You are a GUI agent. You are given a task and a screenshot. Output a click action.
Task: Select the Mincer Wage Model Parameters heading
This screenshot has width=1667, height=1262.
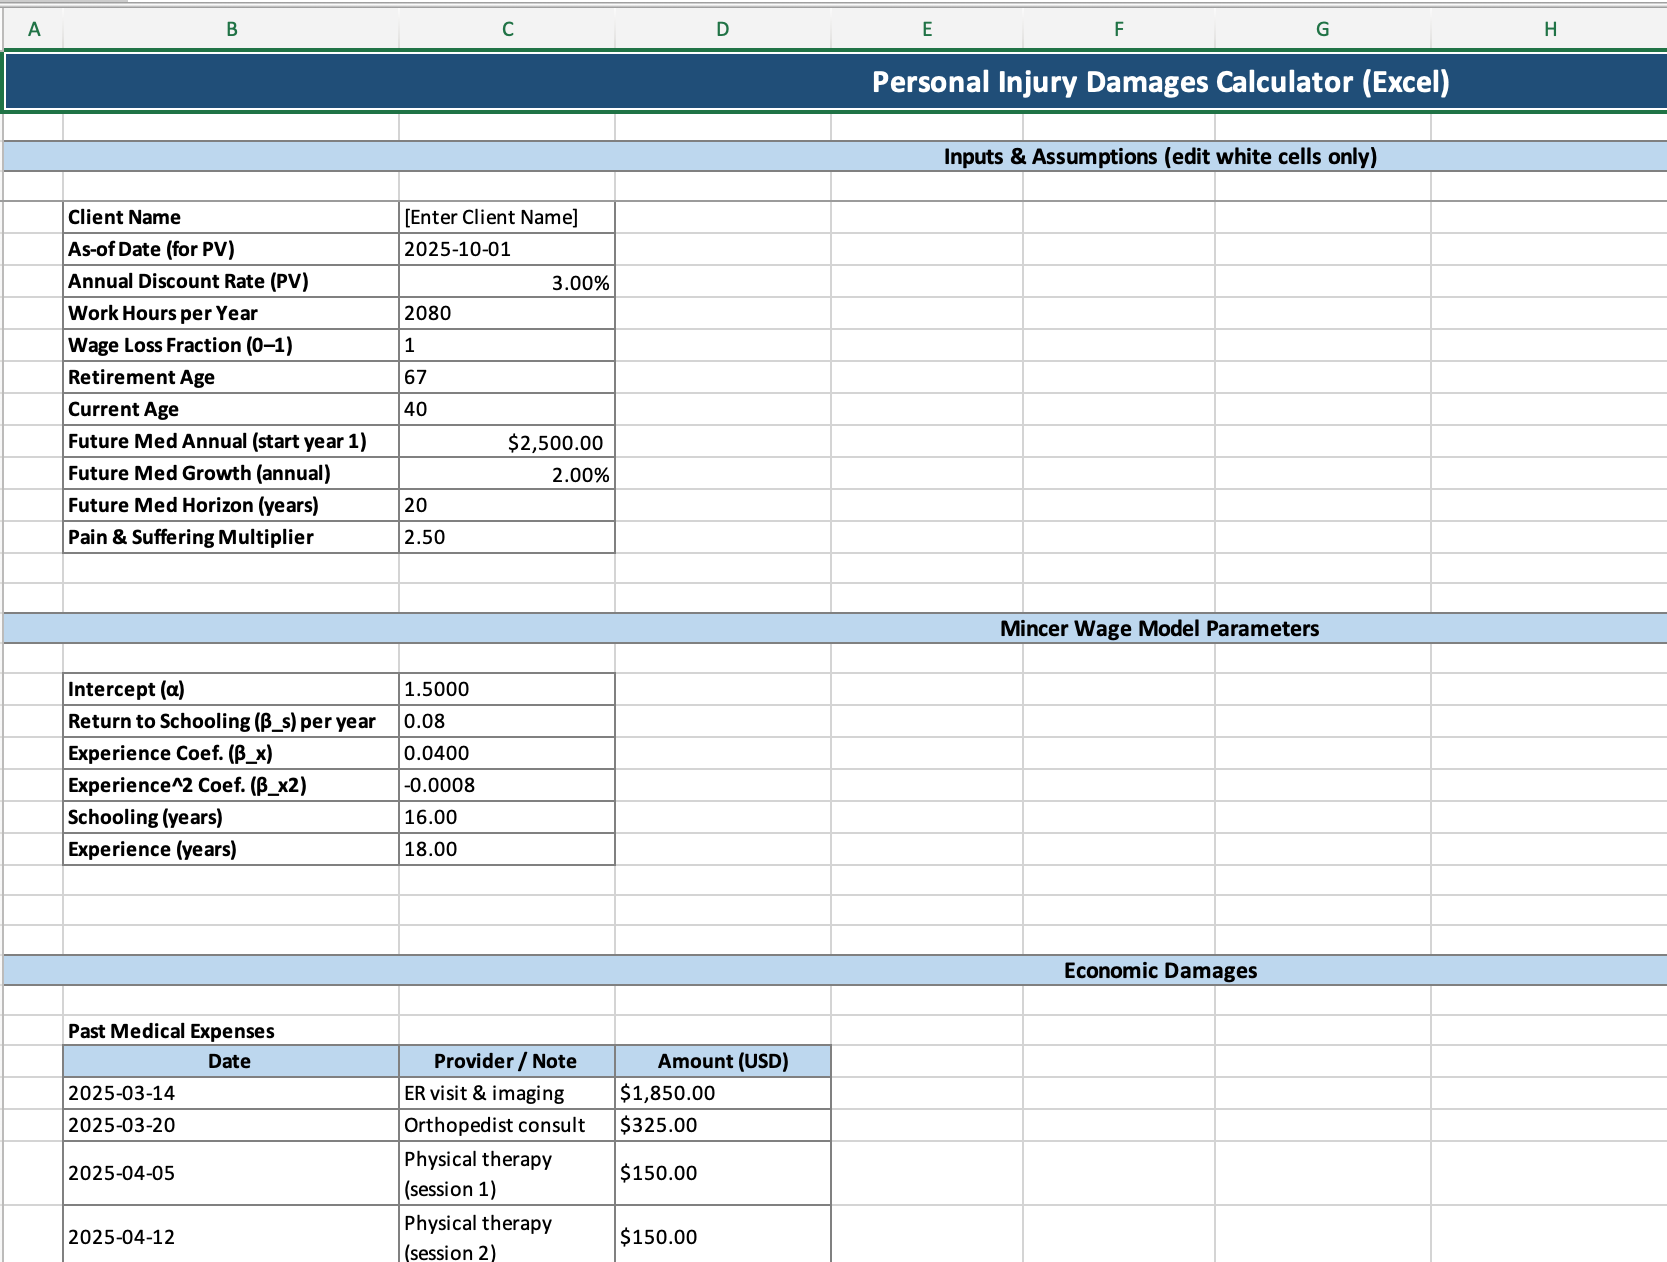pyautogui.click(x=1159, y=628)
